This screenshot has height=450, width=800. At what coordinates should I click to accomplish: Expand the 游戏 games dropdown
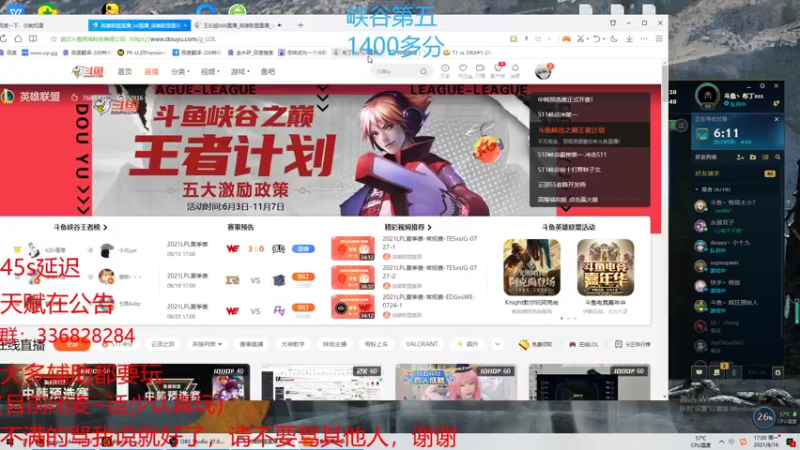240,72
